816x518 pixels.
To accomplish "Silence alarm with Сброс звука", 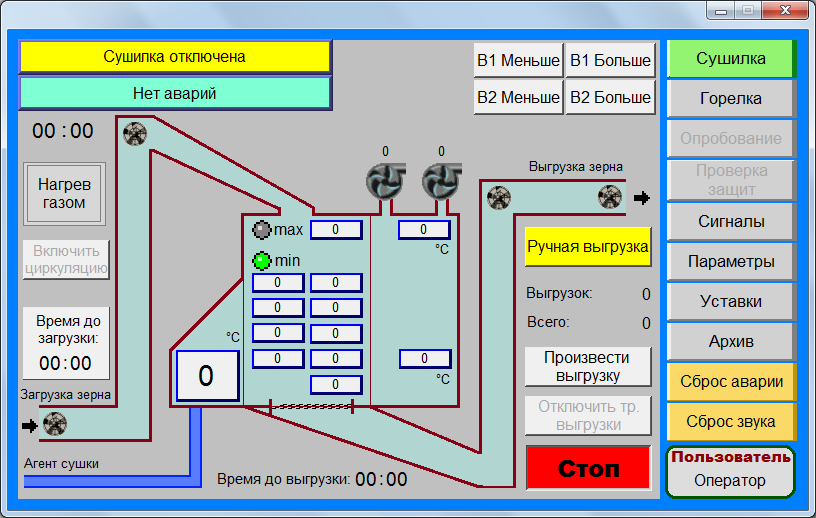I will (x=731, y=421).
